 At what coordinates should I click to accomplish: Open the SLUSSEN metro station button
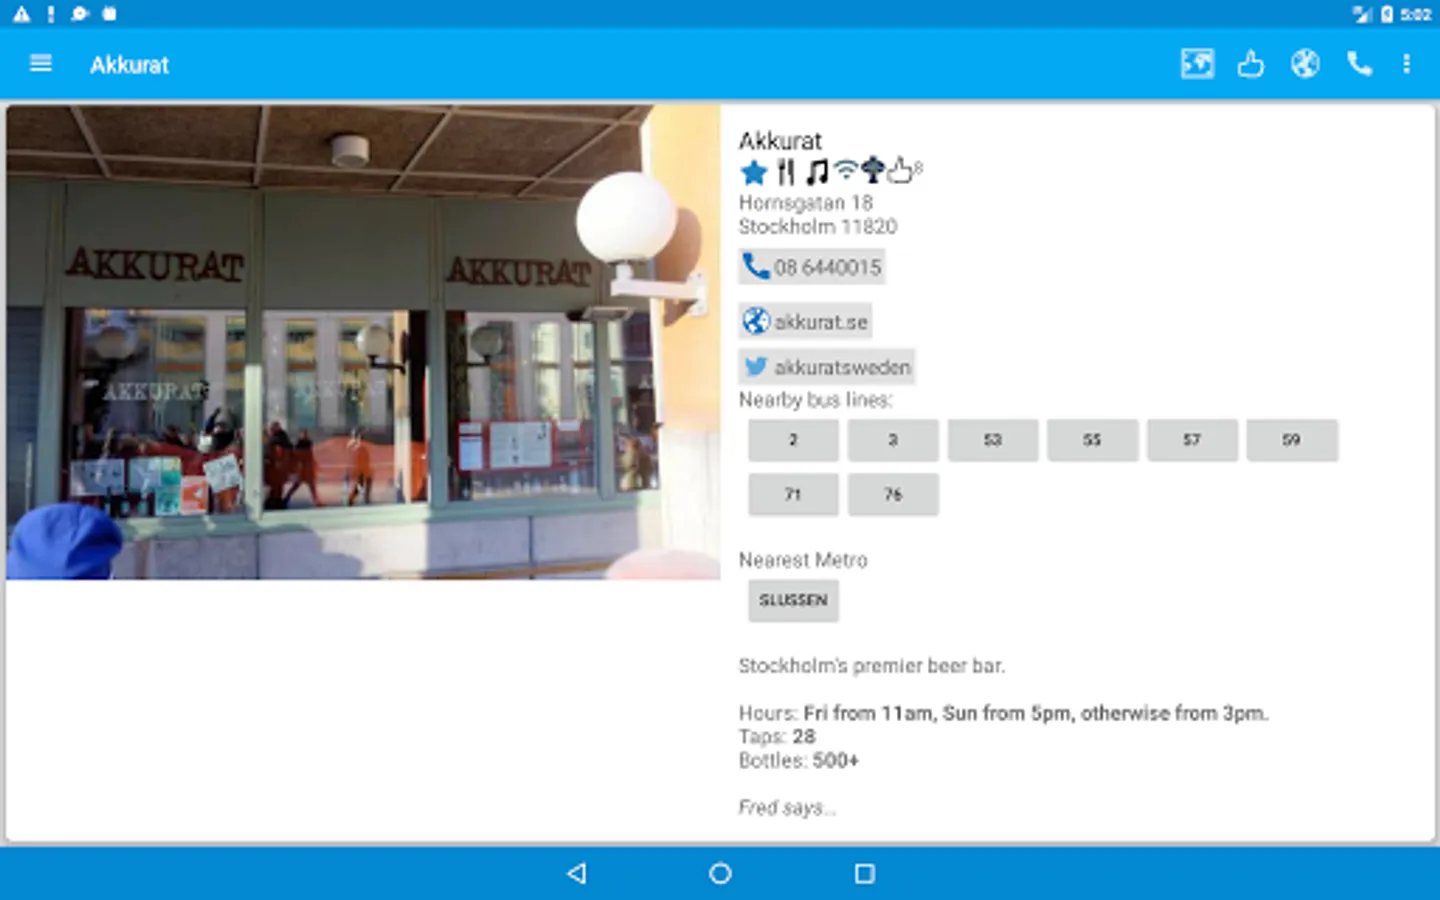[x=793, y=600]
